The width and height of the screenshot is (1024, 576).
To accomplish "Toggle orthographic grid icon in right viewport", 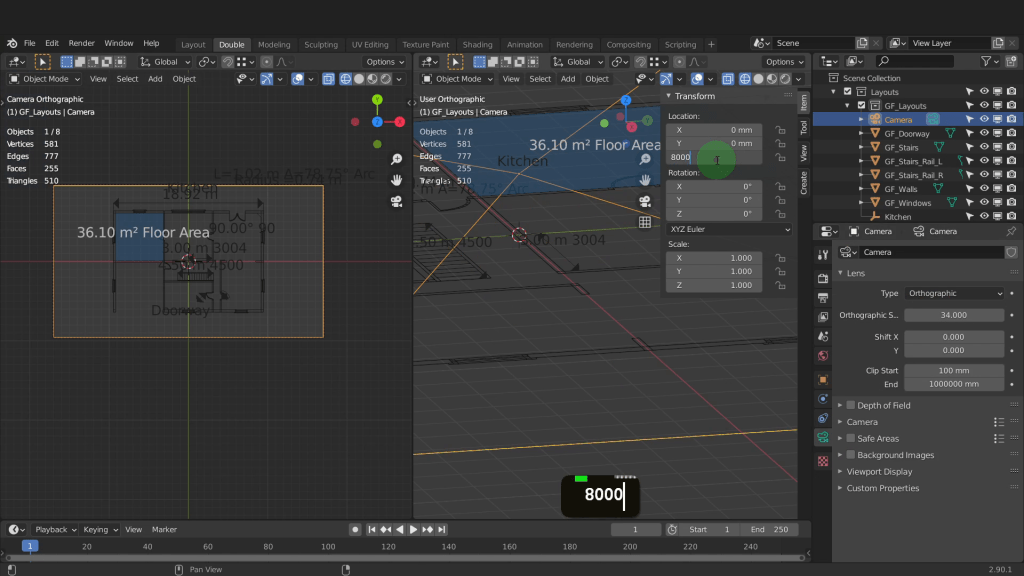I will click(646, 222).
